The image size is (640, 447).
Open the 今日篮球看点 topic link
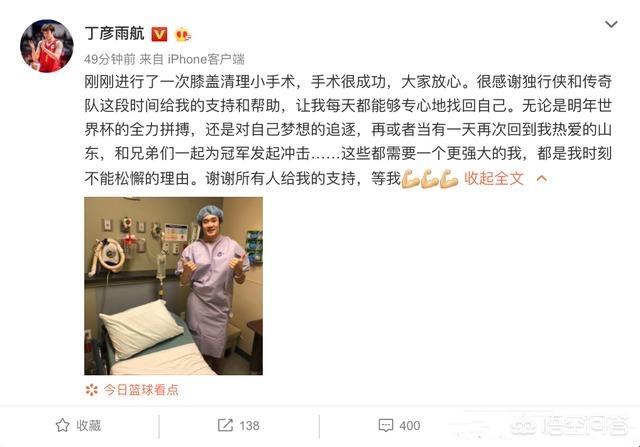click(x=141, y=390)
